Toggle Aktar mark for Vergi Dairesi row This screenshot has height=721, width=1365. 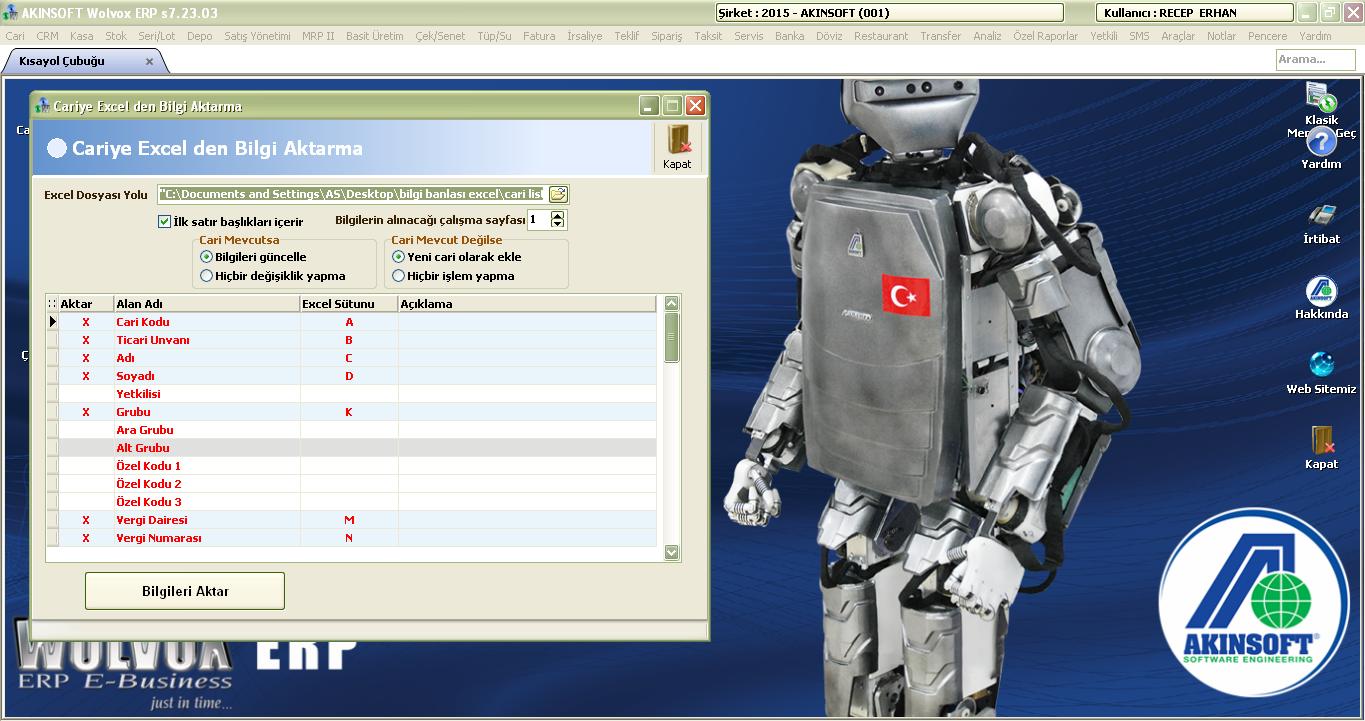(x=86, y=520)
